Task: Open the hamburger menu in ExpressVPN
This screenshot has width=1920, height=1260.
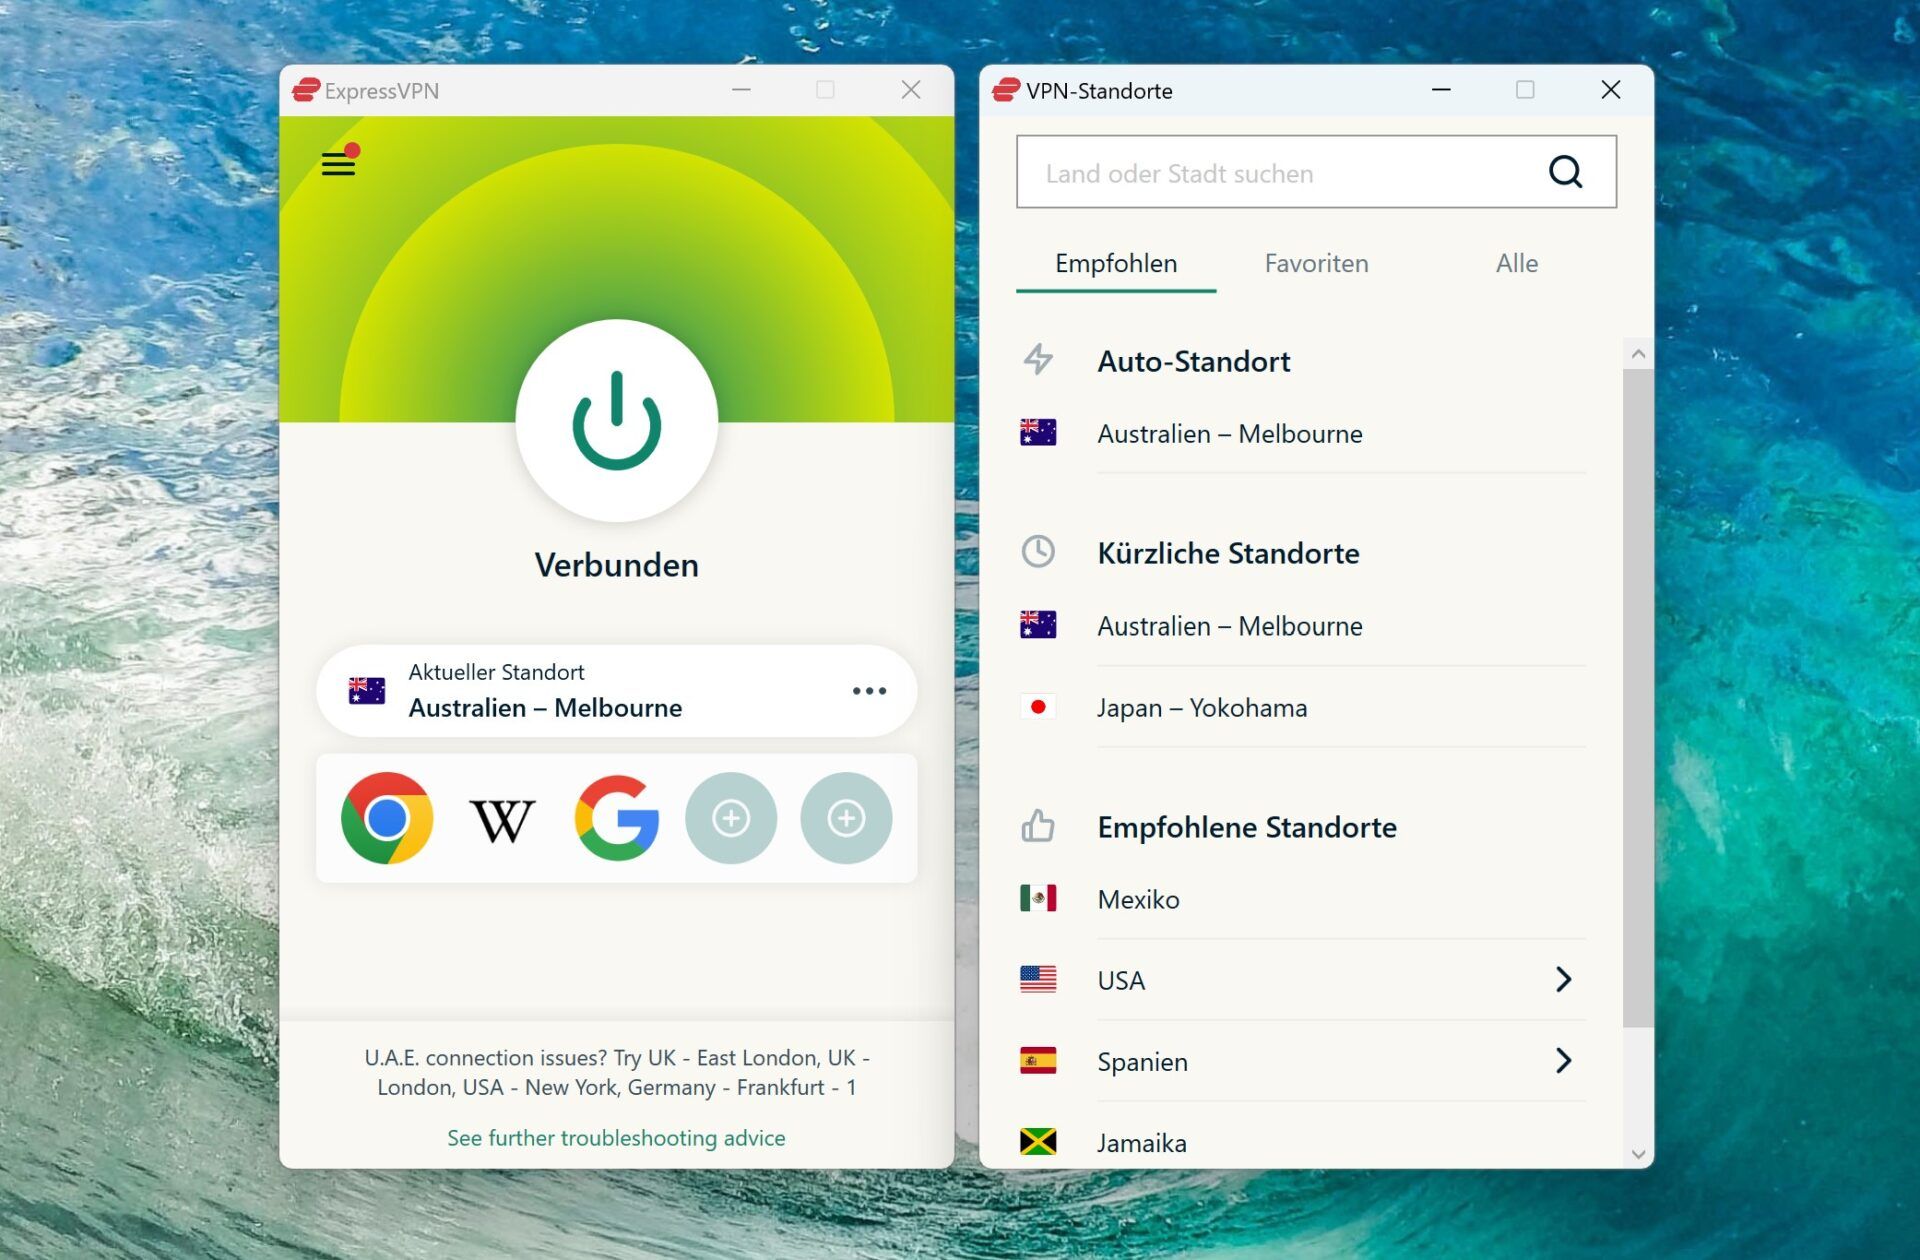Action: click(x=339, y=163)
